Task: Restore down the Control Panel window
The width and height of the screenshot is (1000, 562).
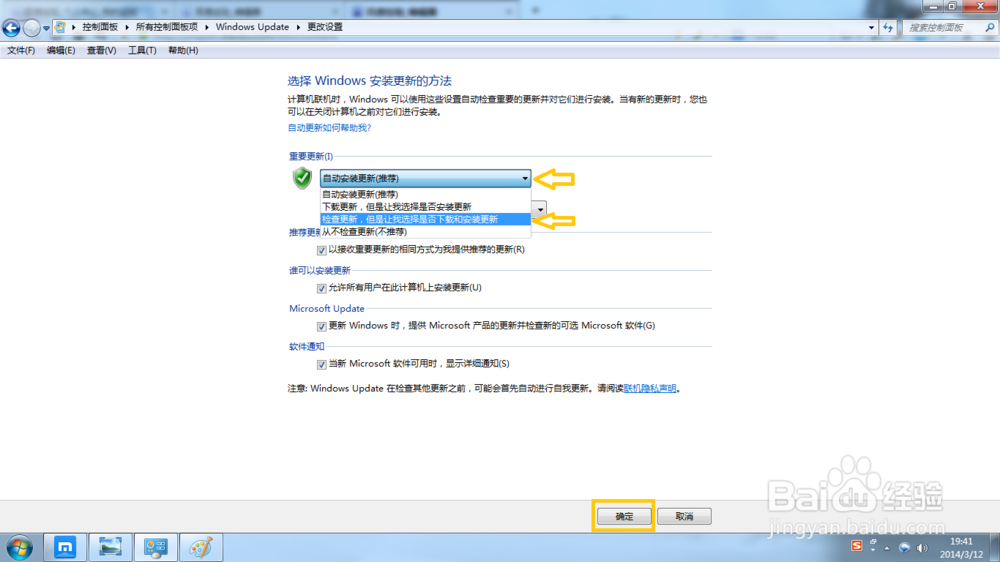Action: pyautogui.click(x=952, y=6)
